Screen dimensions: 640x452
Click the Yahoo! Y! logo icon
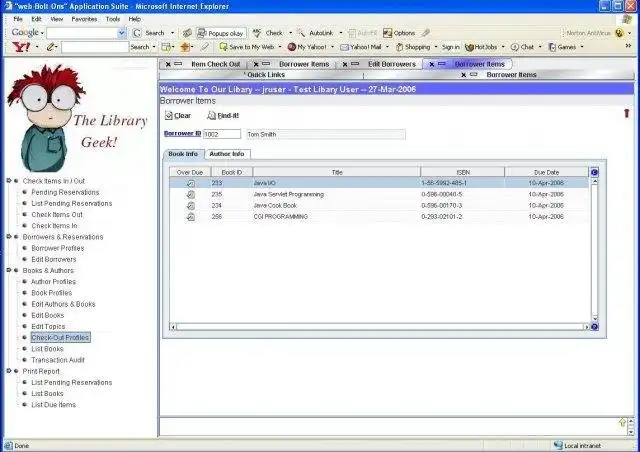[21, 47]
